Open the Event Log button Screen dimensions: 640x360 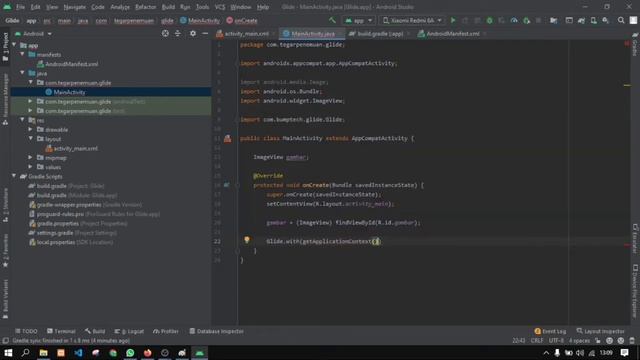[x=550, y=331]
